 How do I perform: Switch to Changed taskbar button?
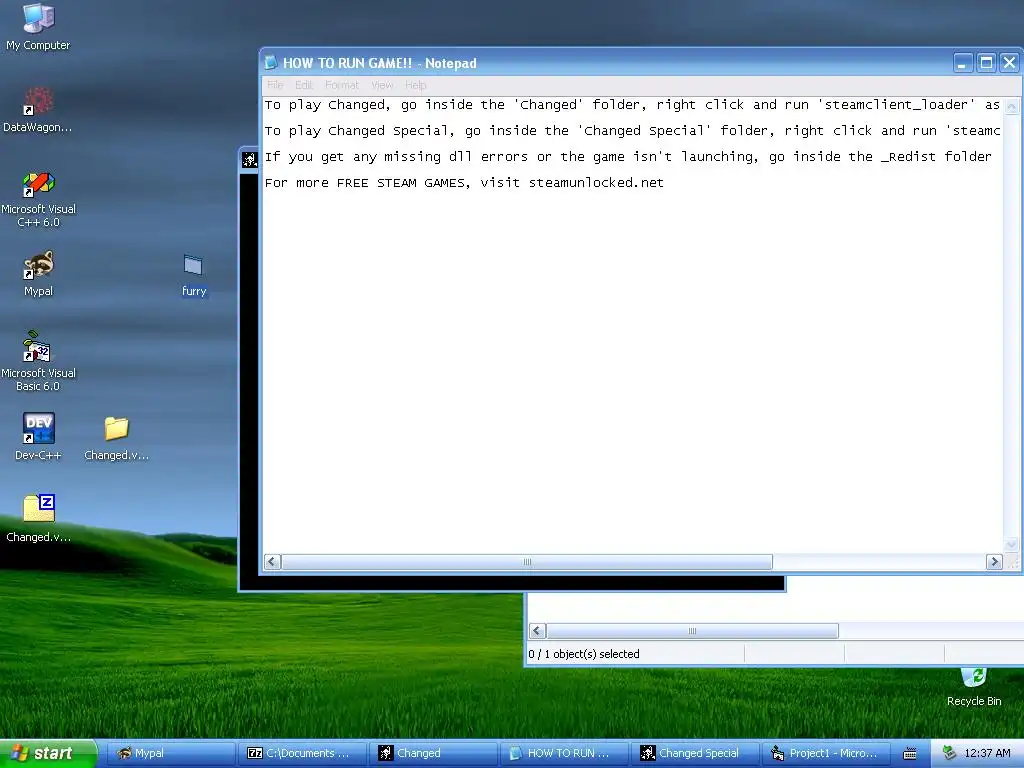pyautogui.click(x=432, y=753)
